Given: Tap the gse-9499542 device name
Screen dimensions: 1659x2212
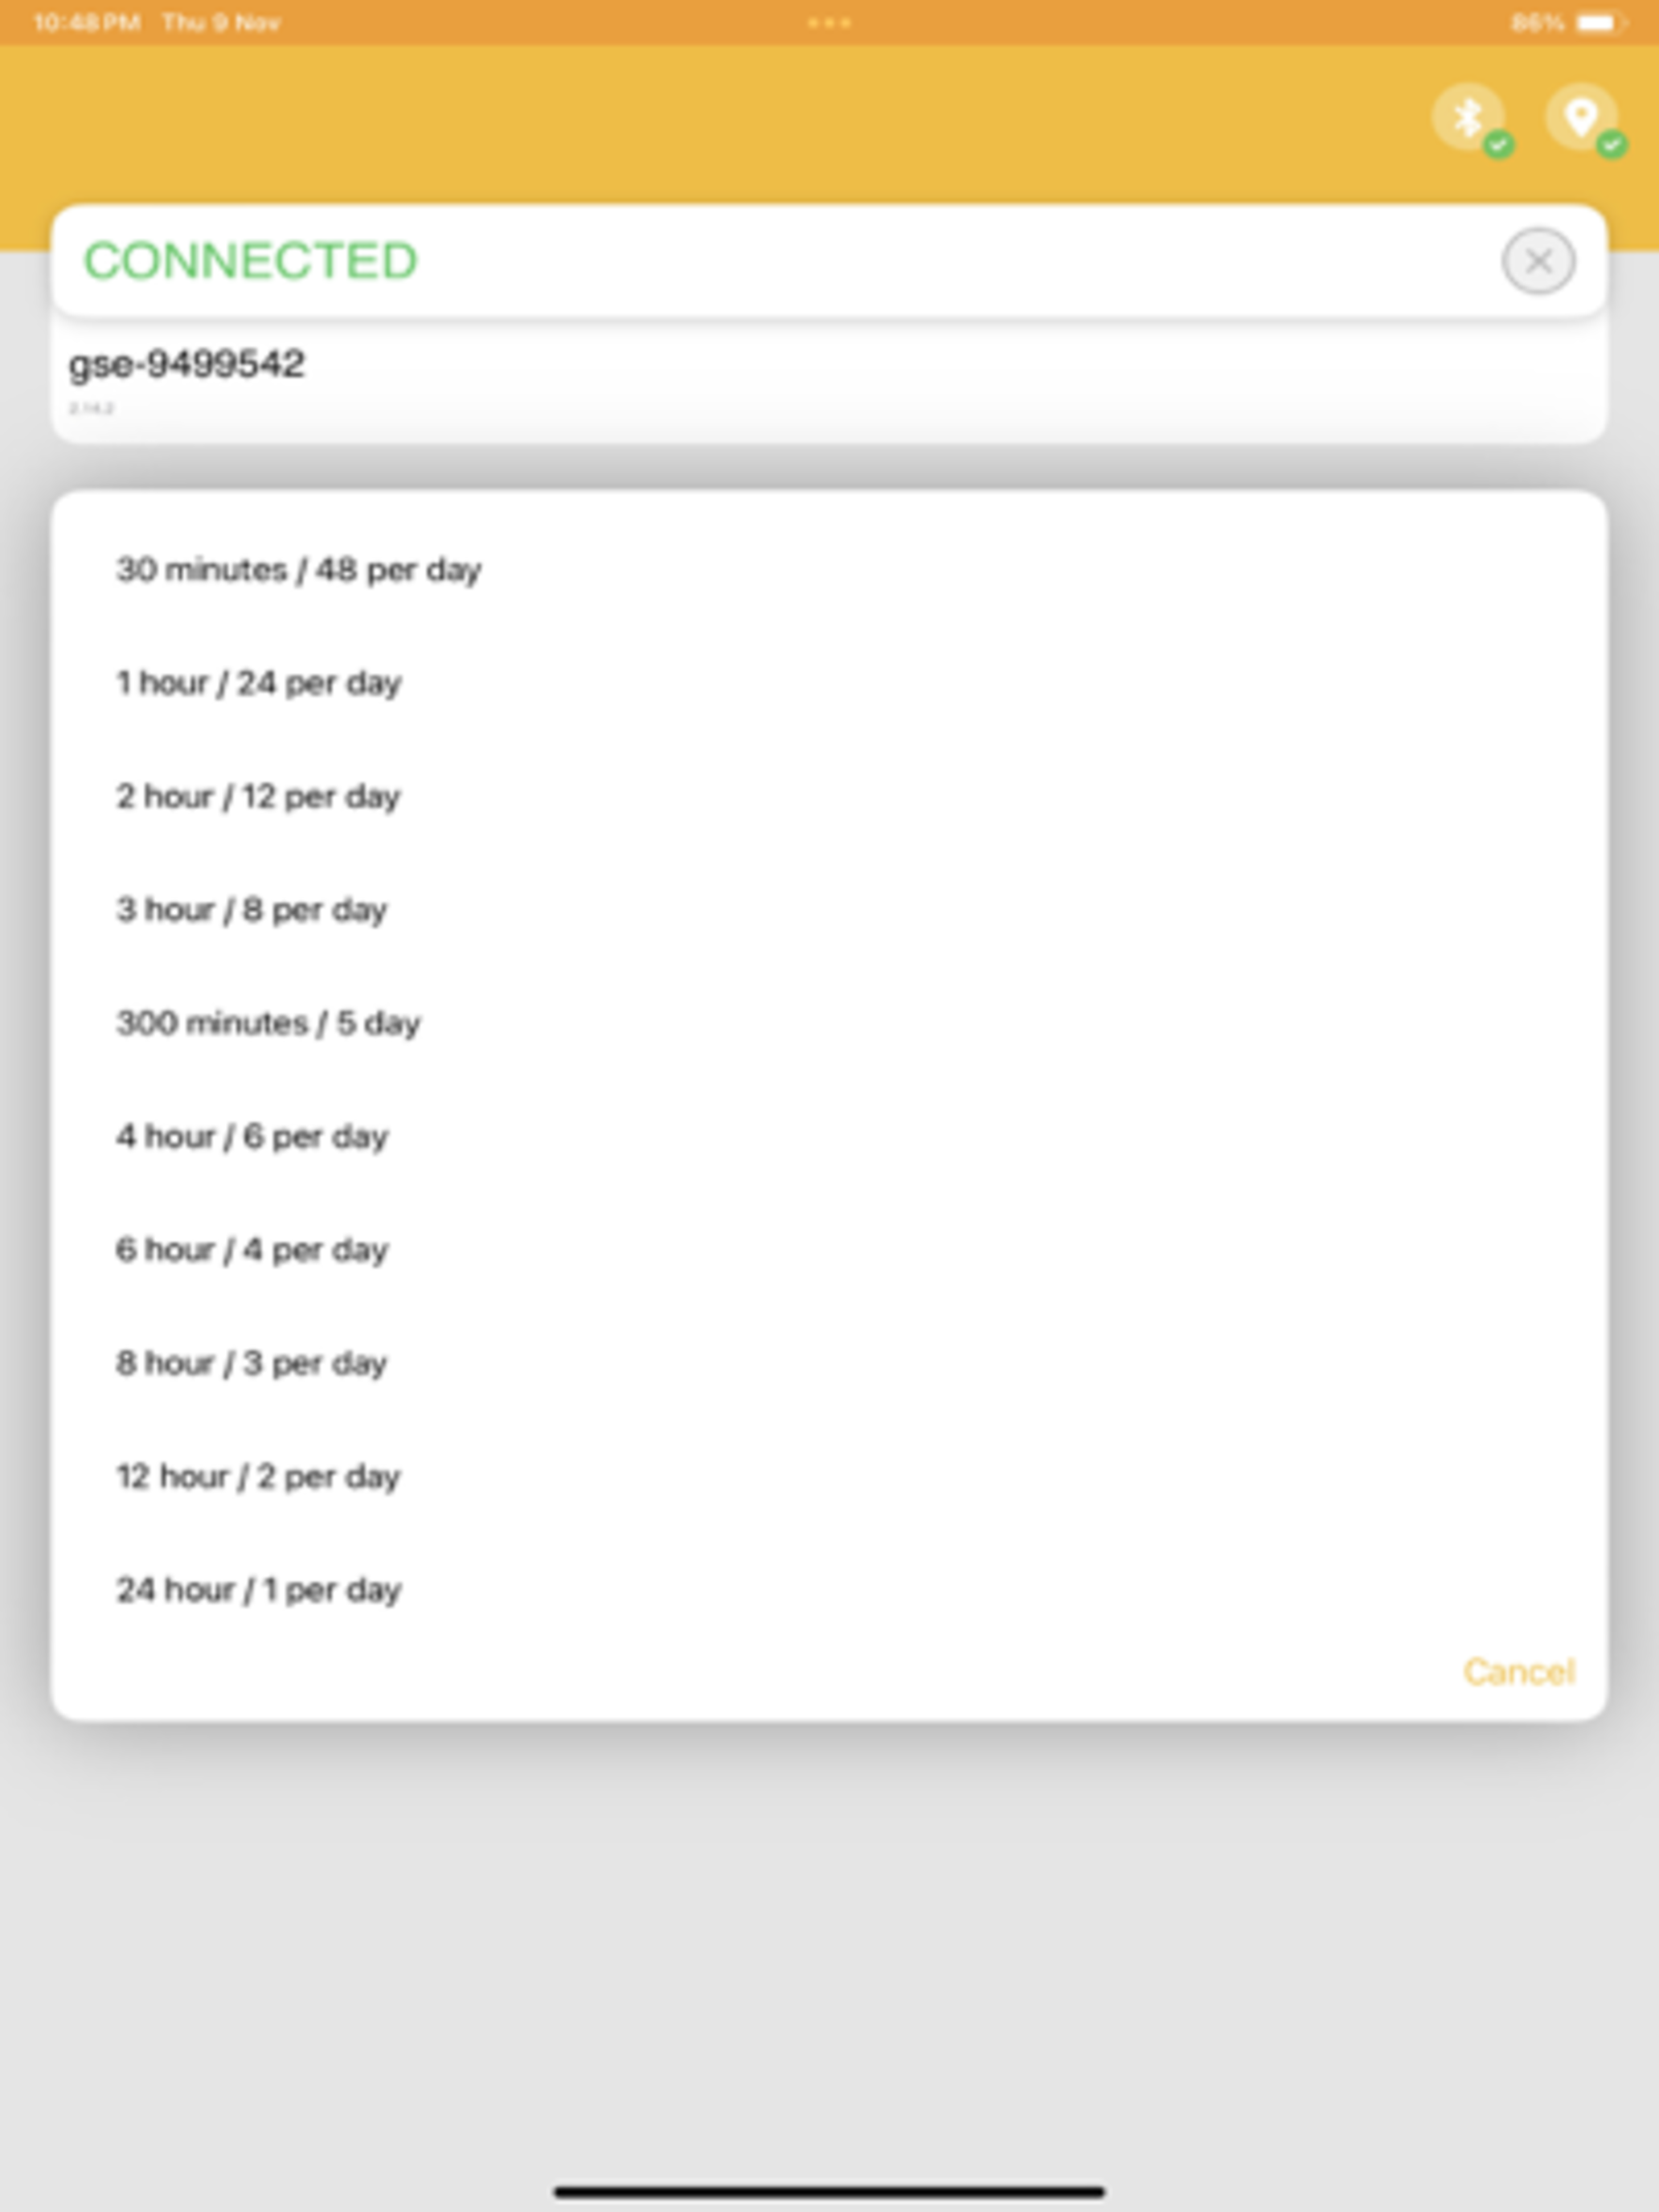Looking at the screenshot, I should point(186,364).
